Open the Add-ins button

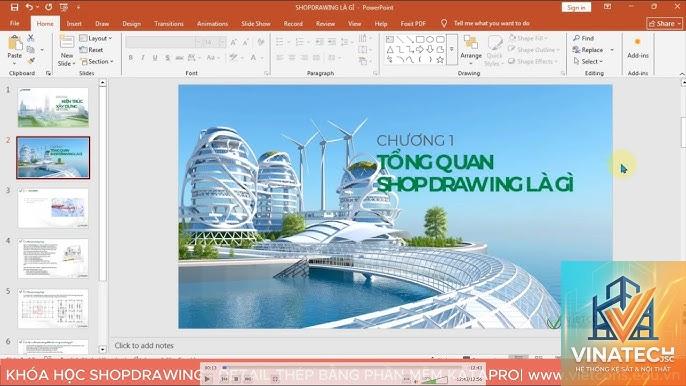click(637, 47)
